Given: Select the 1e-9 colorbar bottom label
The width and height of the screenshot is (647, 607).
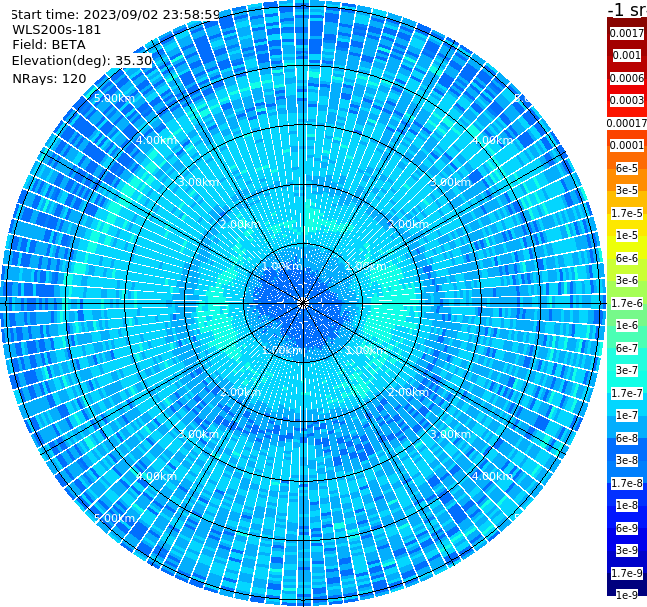Looking at the screenshot, I should [627, 595].
